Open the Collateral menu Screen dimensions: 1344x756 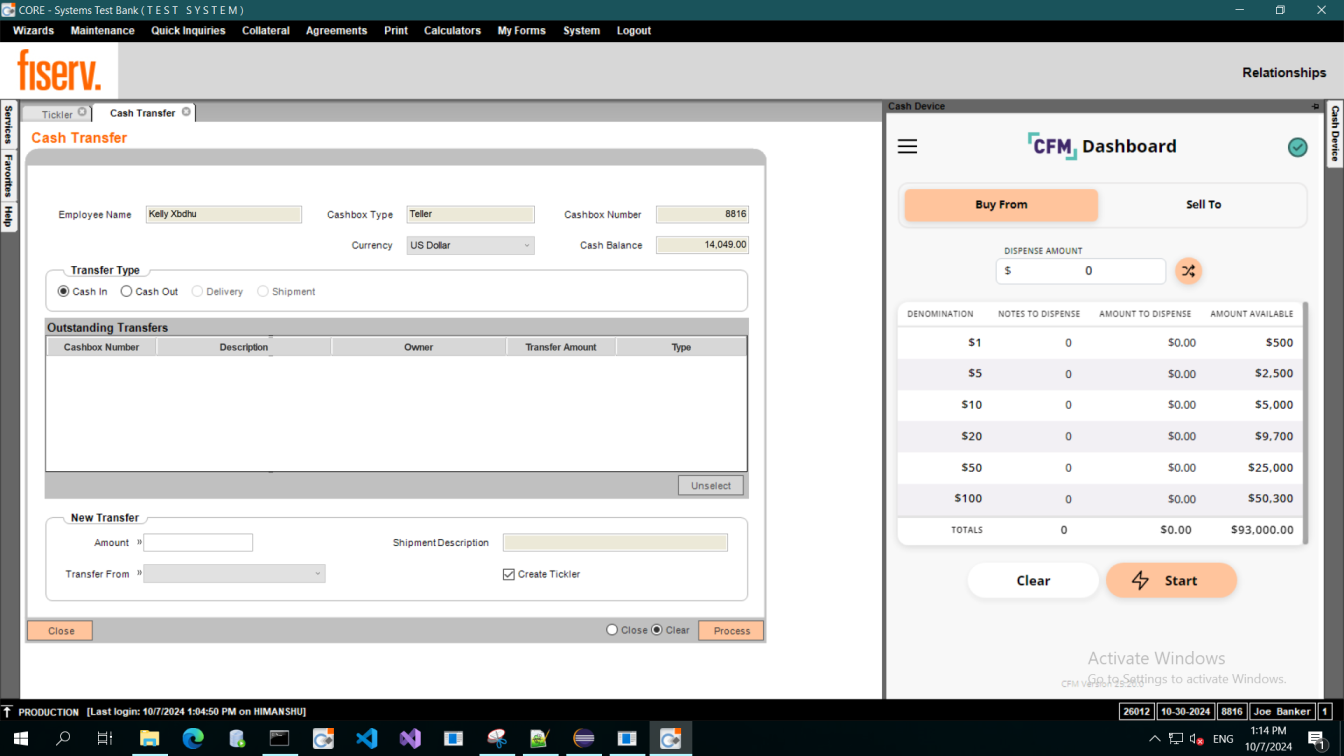click(x=266, y=31)
